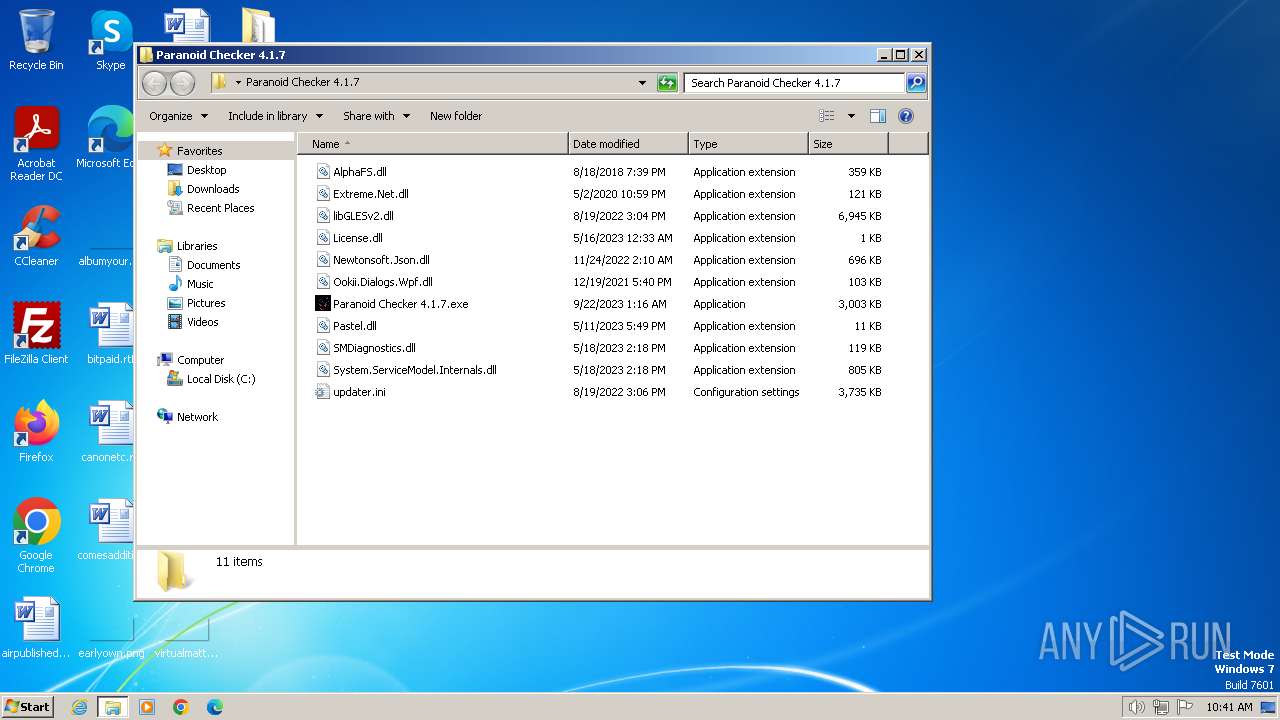This screenshot has width=1280, height=720.
Task: Select Computer in navigation pane
Action: point(200,360)
